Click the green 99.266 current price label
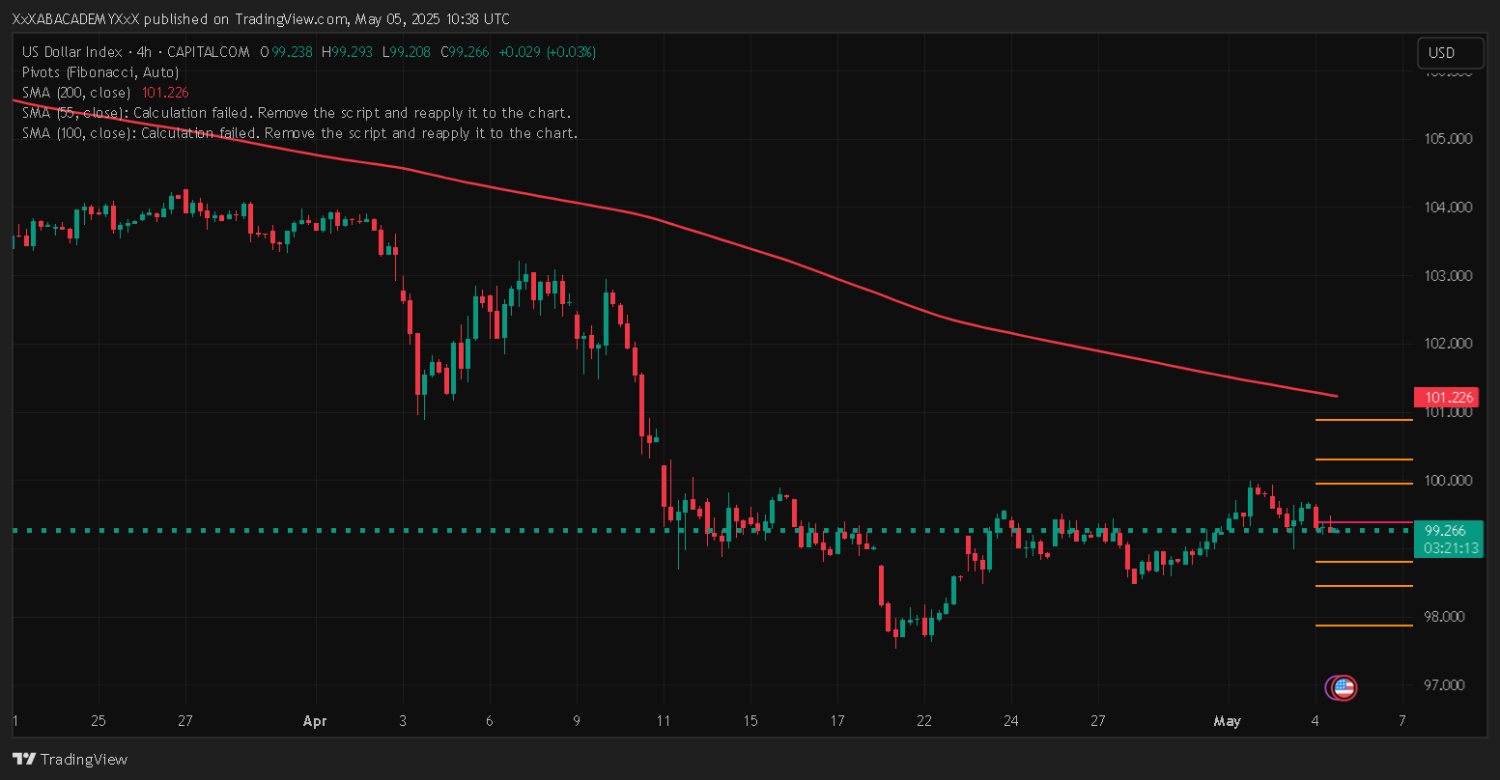 1445,530
